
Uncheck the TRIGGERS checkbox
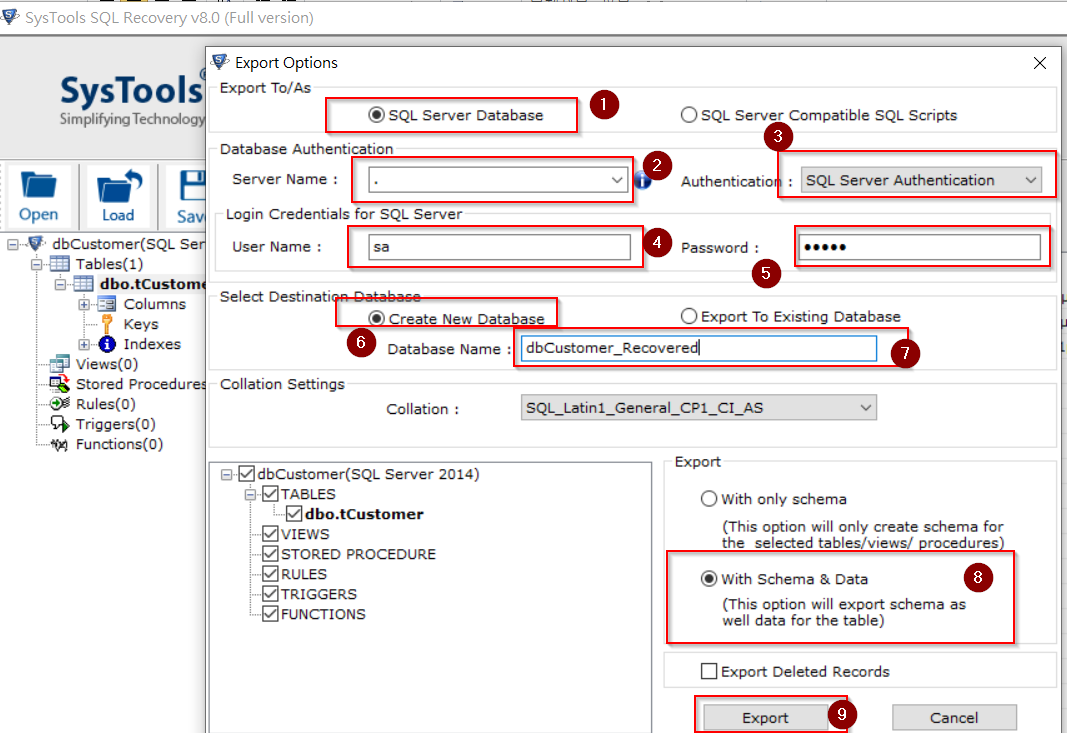tap(270, 593)
